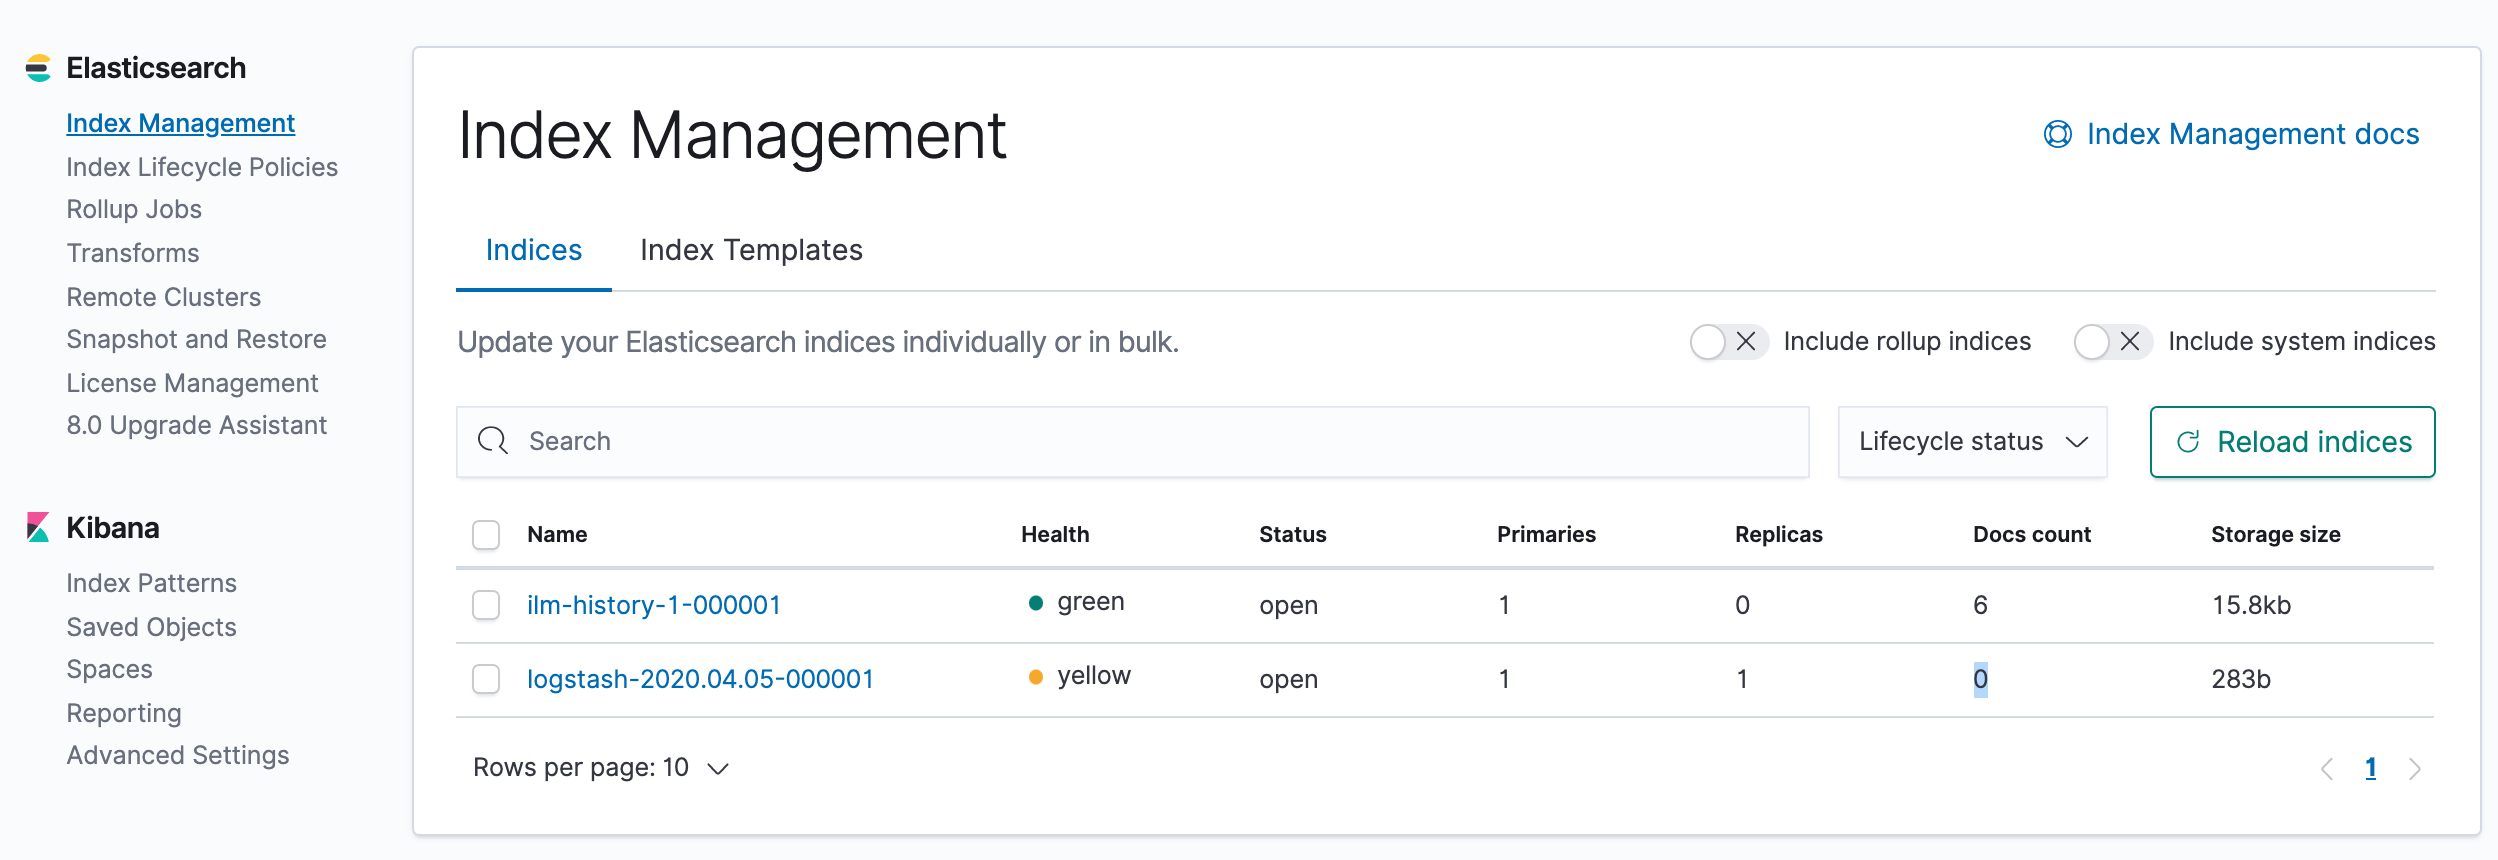Open Transforms in sidebar
Image resolution: width=2498 pixels, height=860 pixels.
tap(133, 253)
